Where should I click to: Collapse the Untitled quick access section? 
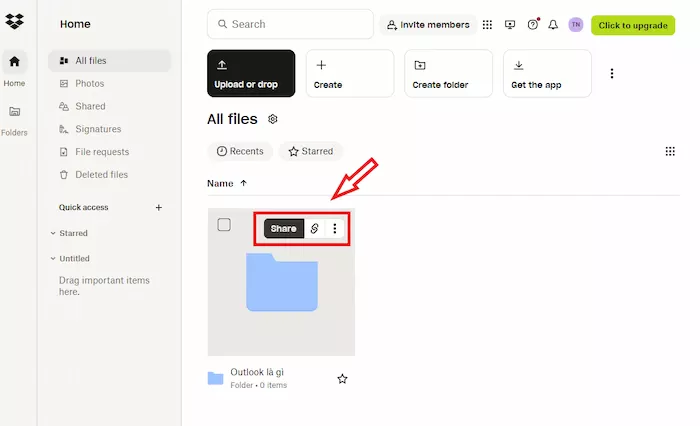click(53, 258)
